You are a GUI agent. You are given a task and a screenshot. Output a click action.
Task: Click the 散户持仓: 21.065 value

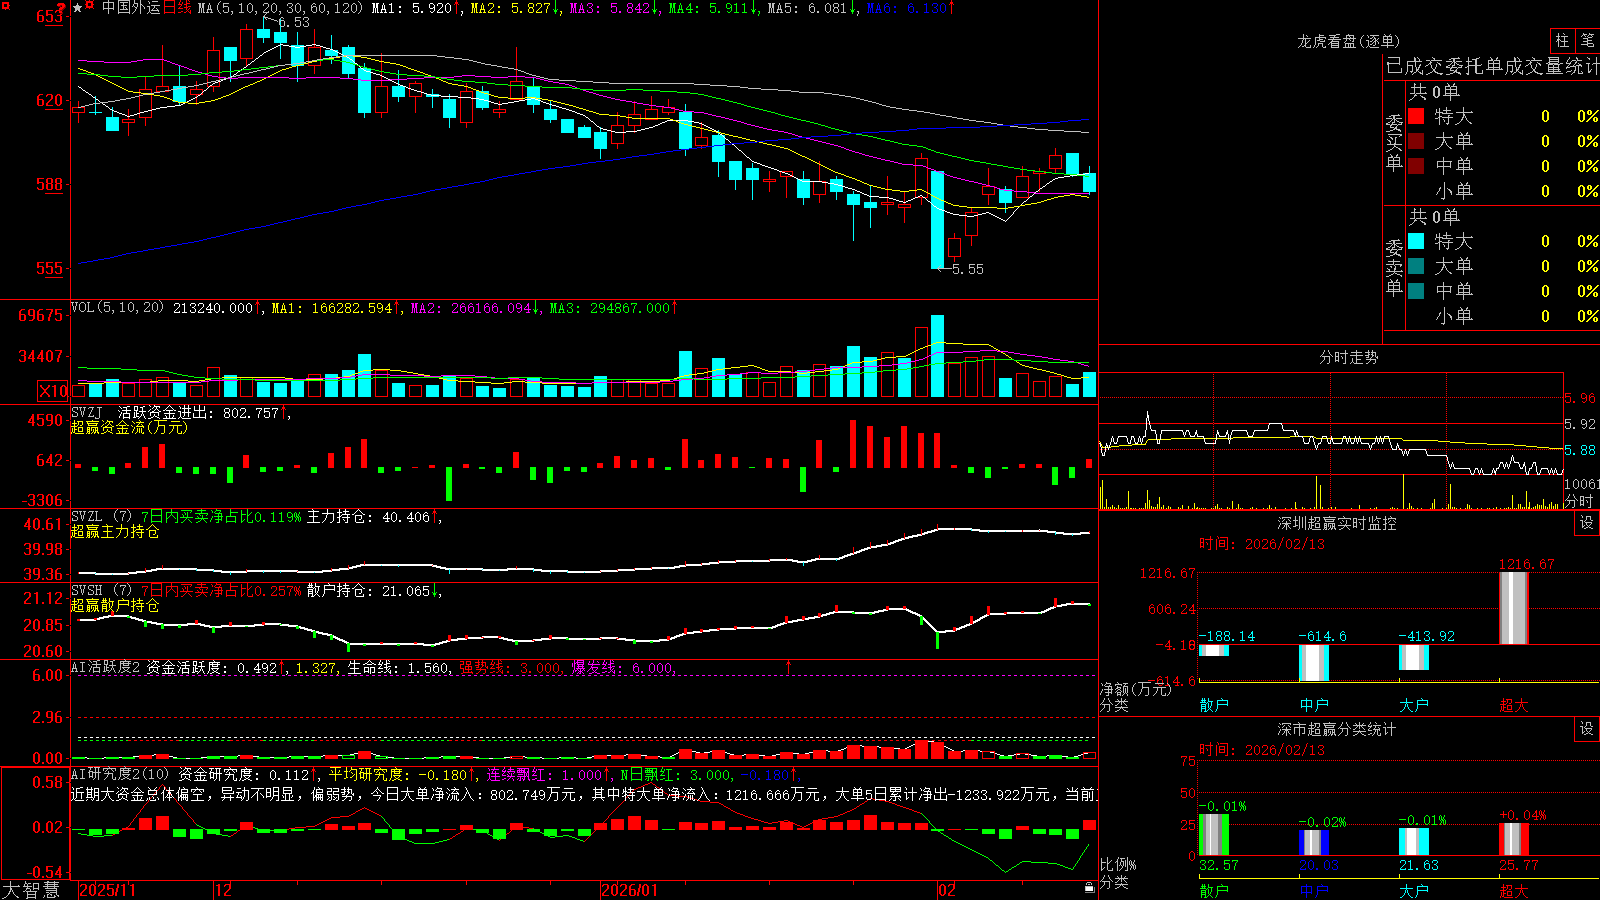373,591
